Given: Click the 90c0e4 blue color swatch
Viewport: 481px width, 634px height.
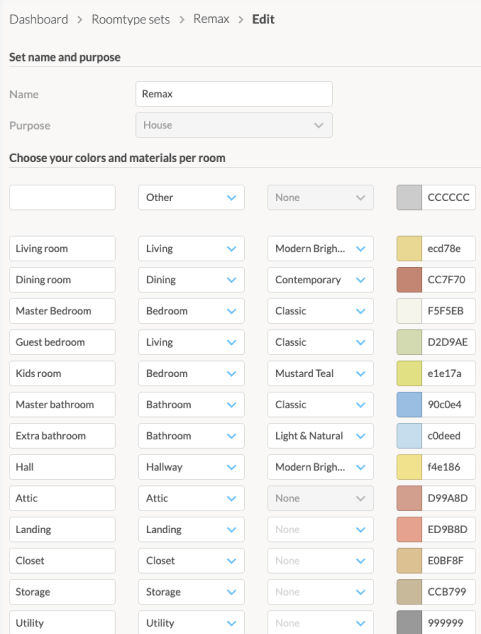Looking at the screenshot, I should (x=409, y=405).
